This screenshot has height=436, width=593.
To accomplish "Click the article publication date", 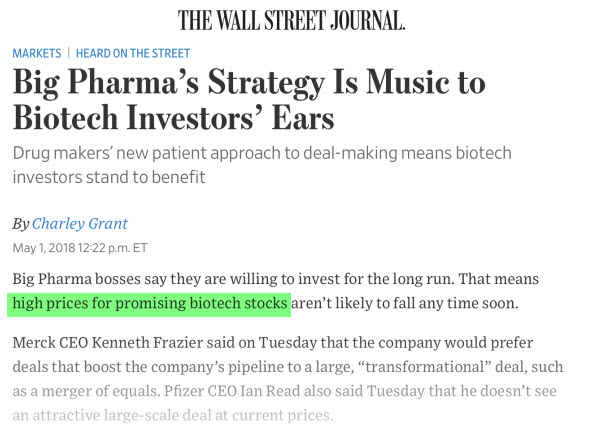I will tap(80, 248).
